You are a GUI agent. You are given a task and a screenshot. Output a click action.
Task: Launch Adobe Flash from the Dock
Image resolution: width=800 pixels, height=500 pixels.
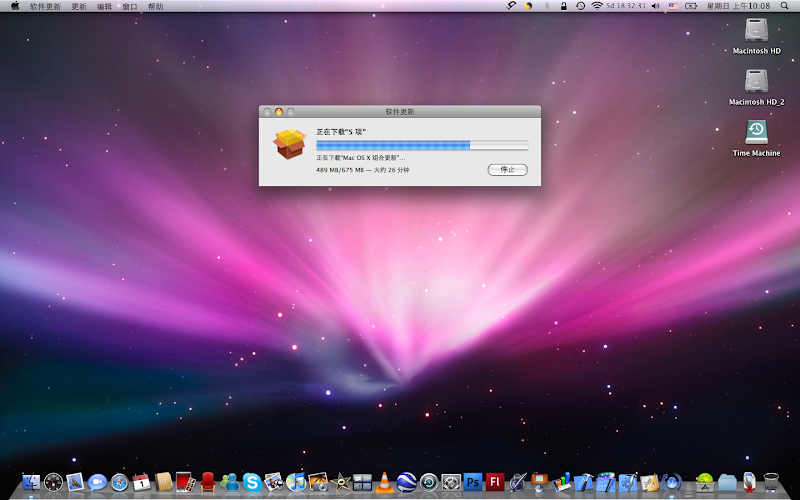click(495, 482)
